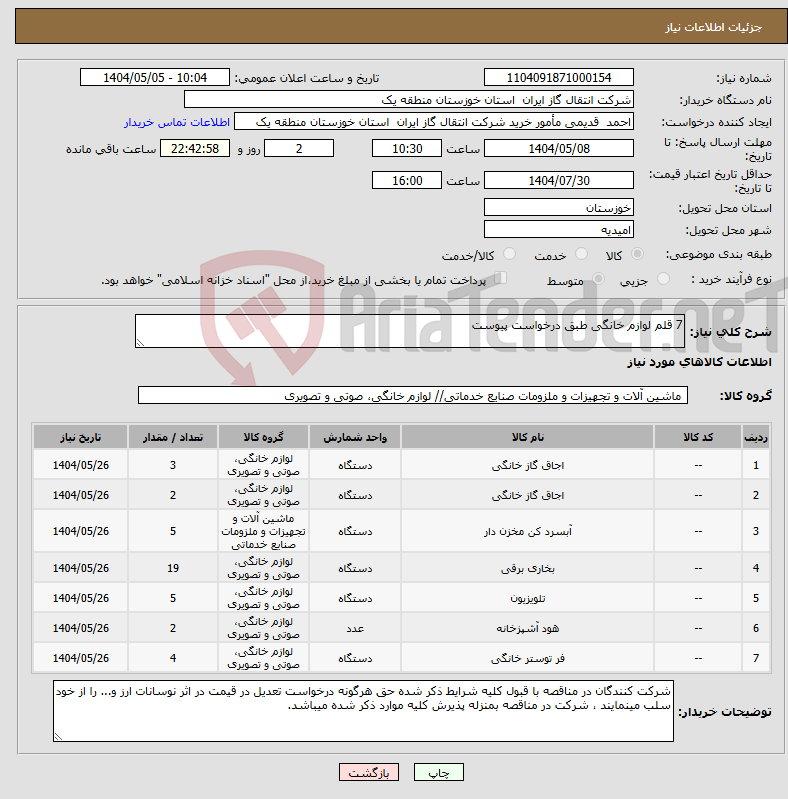Screen dimensions: 788x799
Task: Click quantity 3 in first row
Action: tap(173, 465)
